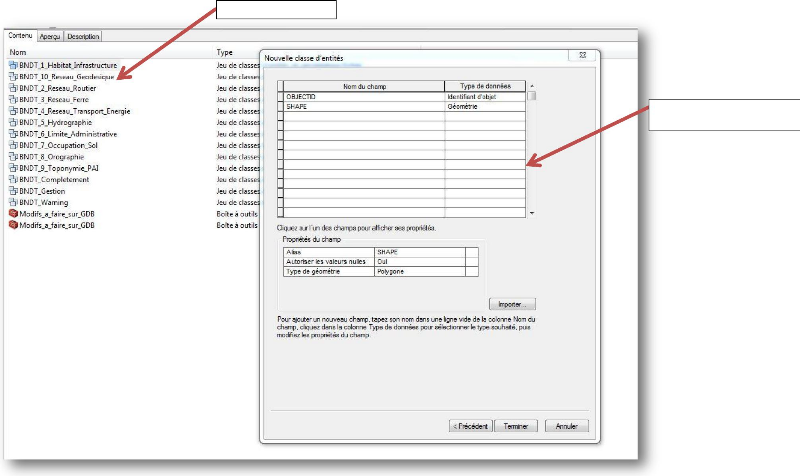Click the Importer... button
The height and width of the screenshot is (476, 800).
point(512,304)
